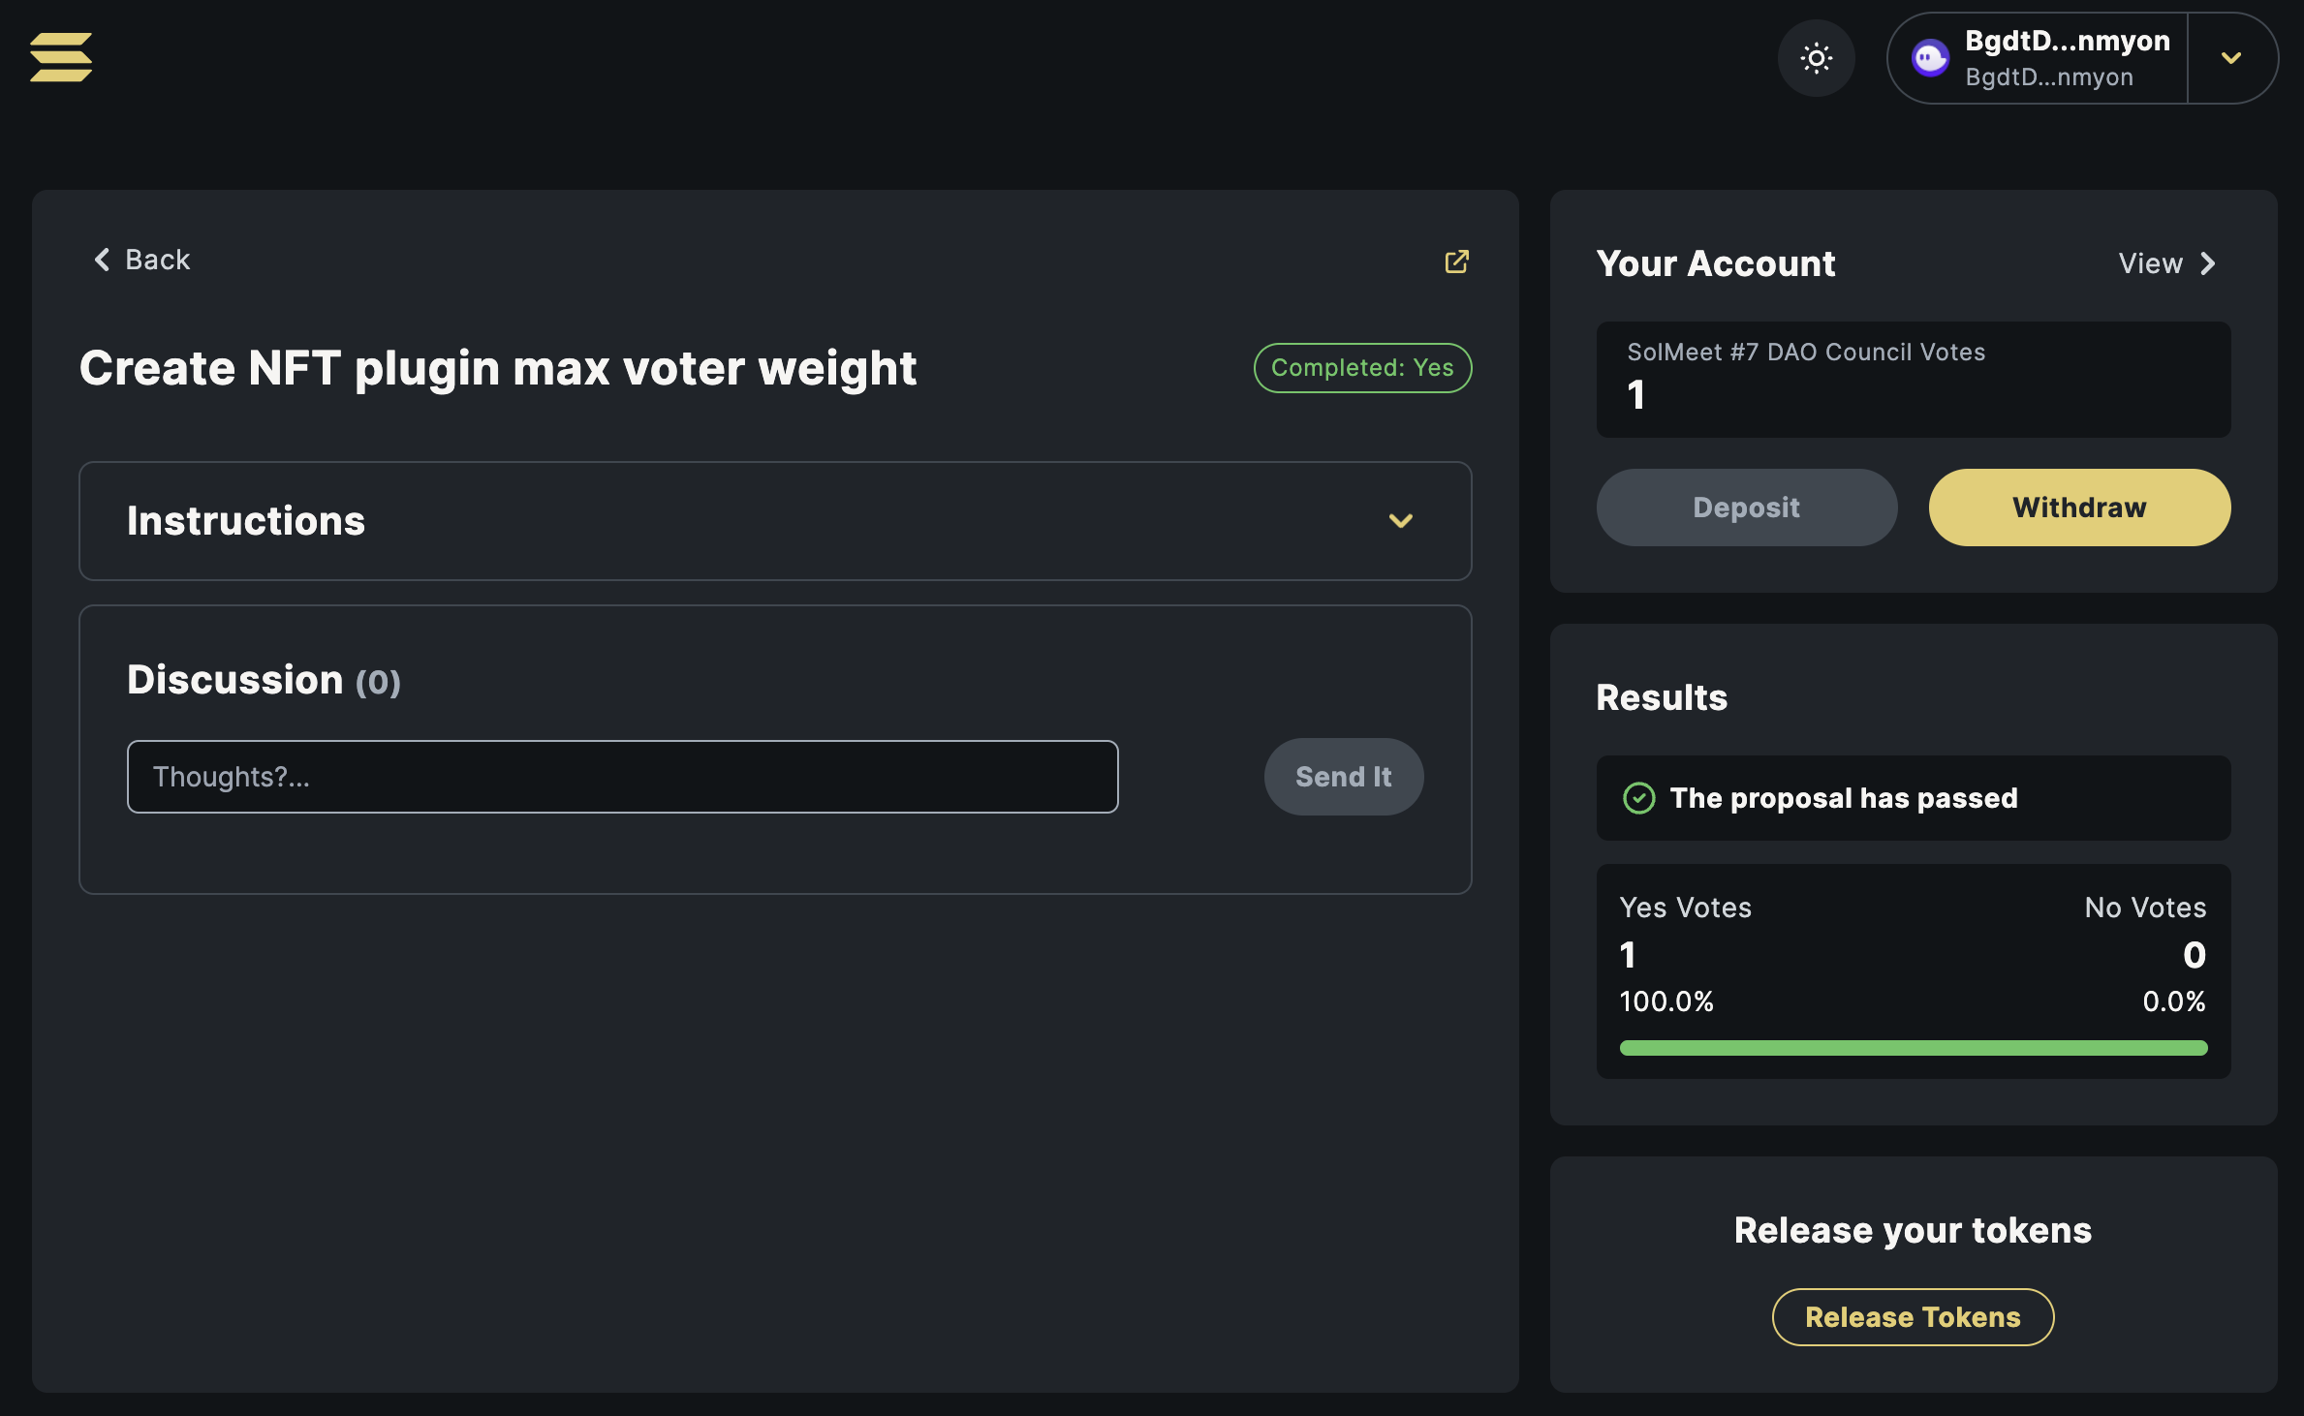This screenshot has height=1416, width=2304.
Task: Click the green proposal passed checkmark
Action: (1638, 798)
